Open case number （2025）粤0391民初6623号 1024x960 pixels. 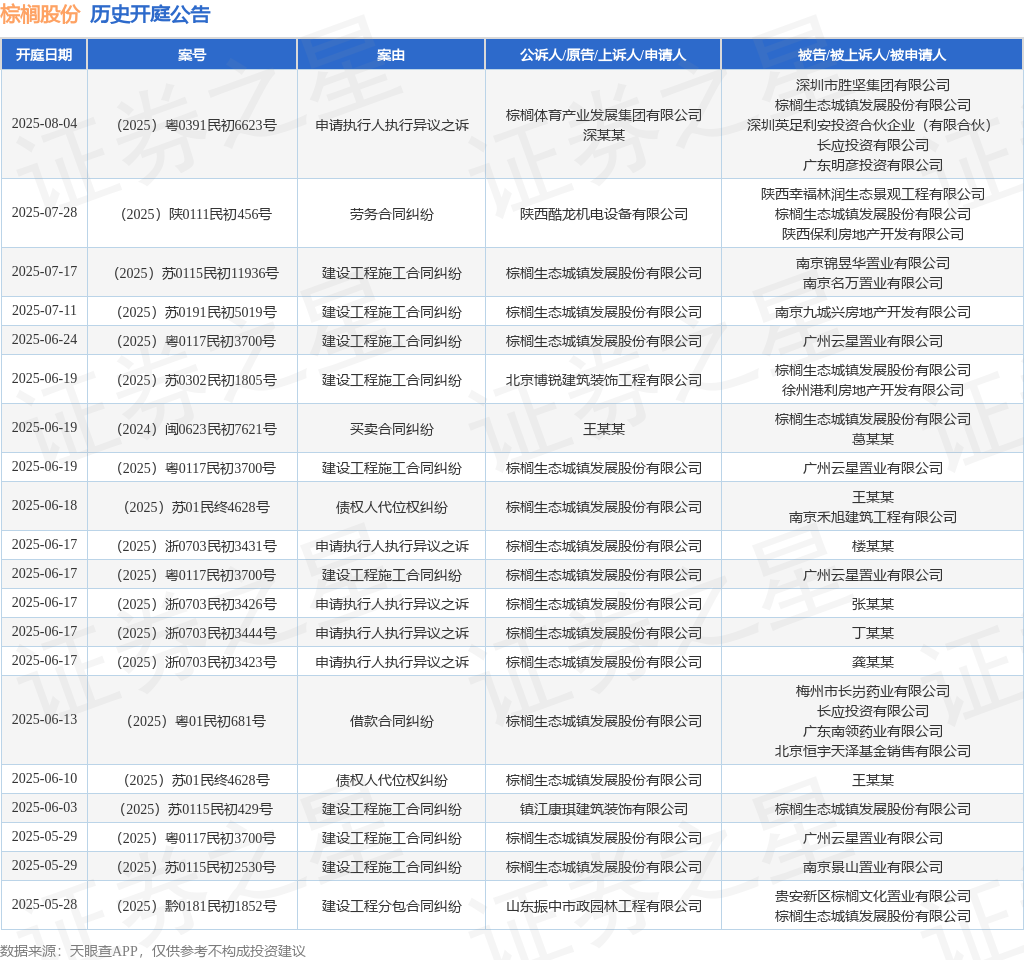click(x=192, y=125)
